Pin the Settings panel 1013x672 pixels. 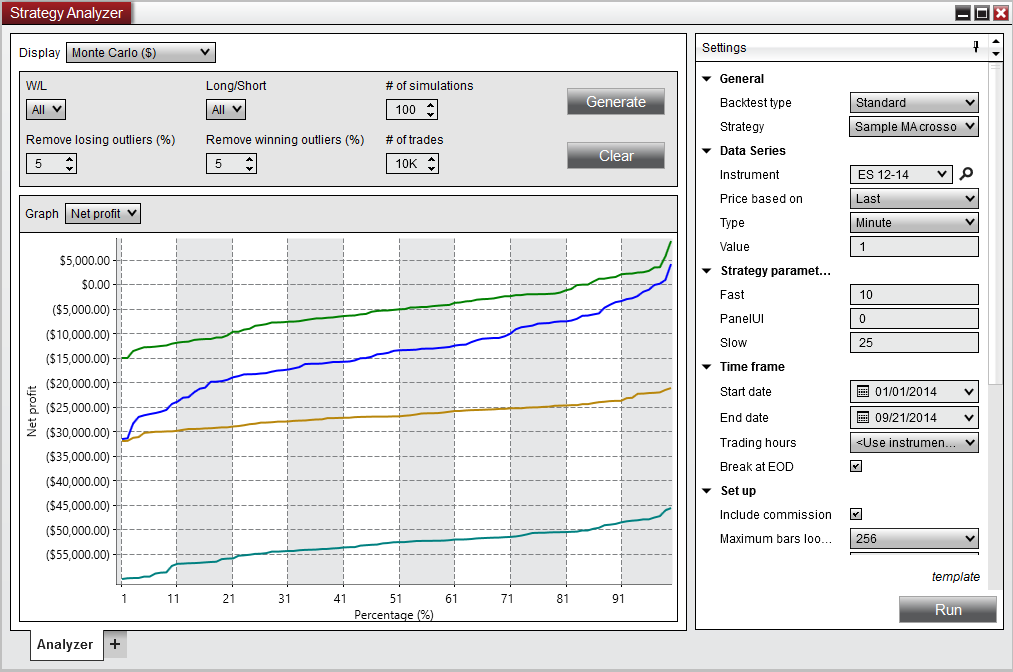pyautogui.click(x=977, y=47)
